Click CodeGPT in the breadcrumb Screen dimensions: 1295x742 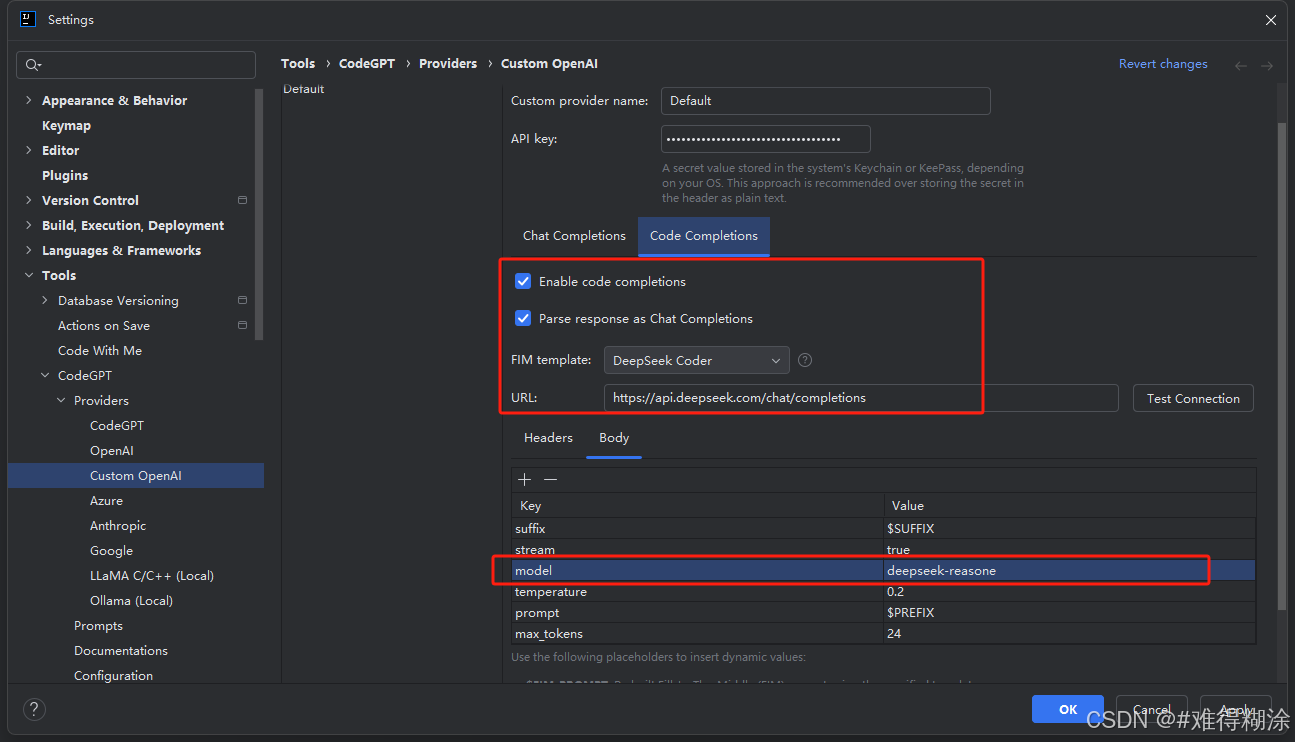pyautogui.click(x=367, y=63)
